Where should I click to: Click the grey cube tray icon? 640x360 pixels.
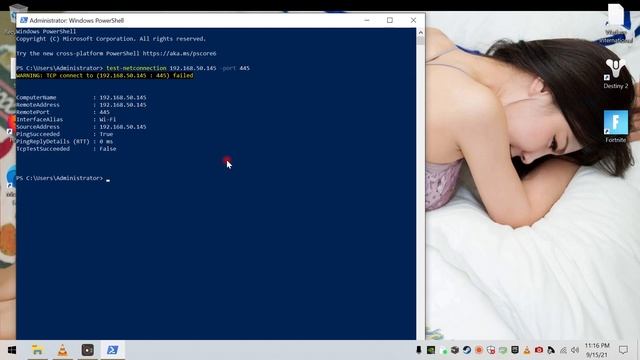point(455,350)
